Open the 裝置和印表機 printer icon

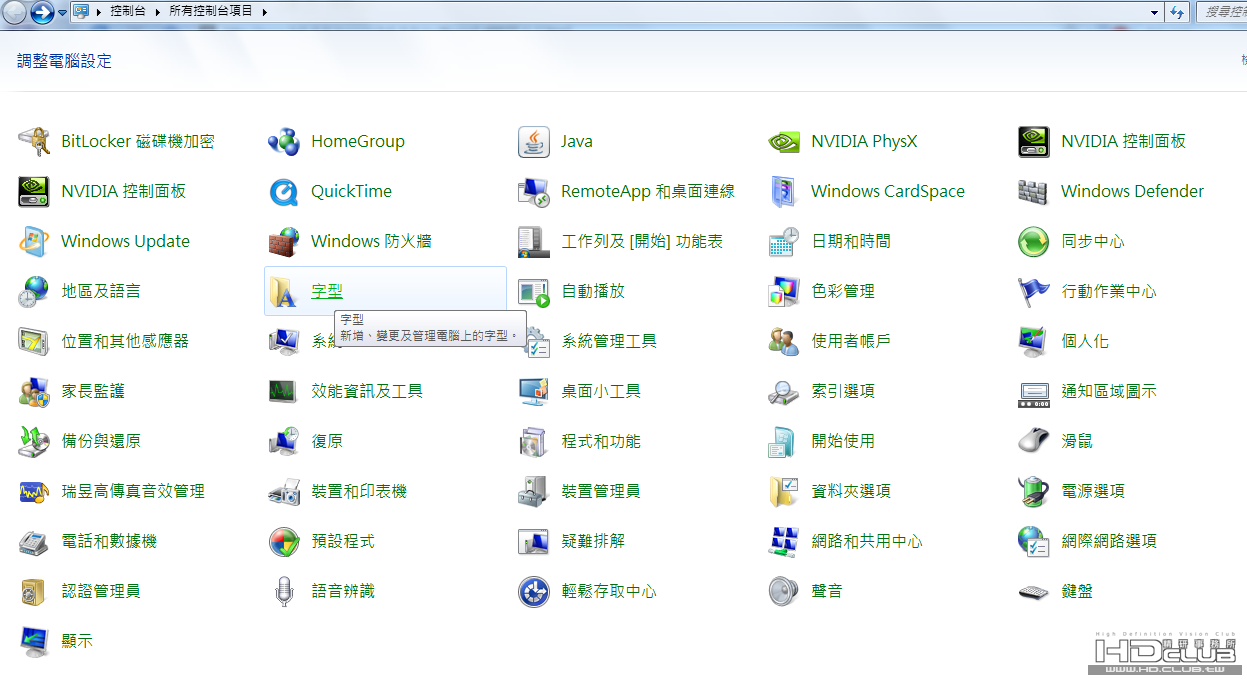click(284, 492)
